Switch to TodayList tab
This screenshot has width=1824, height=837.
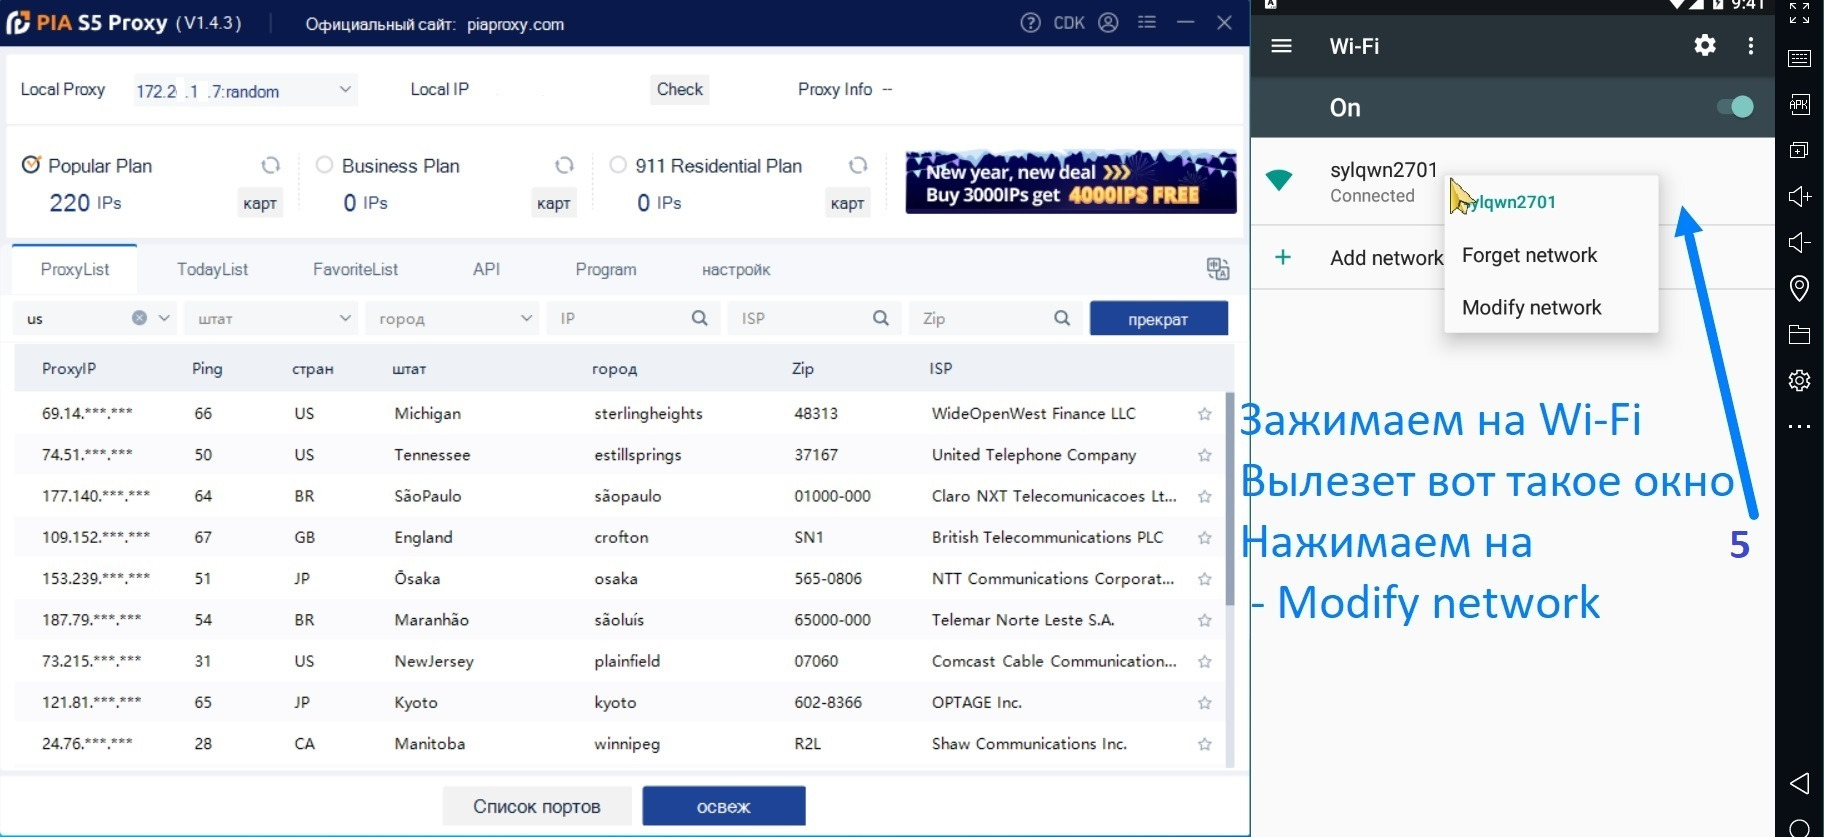pos(212,269)
